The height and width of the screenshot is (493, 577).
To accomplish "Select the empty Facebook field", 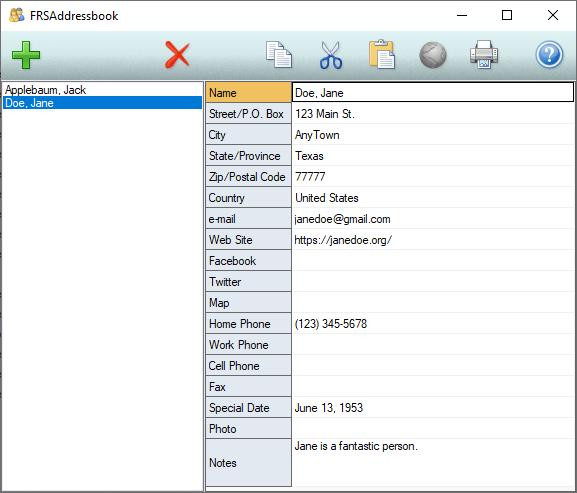I will [433, 261].
